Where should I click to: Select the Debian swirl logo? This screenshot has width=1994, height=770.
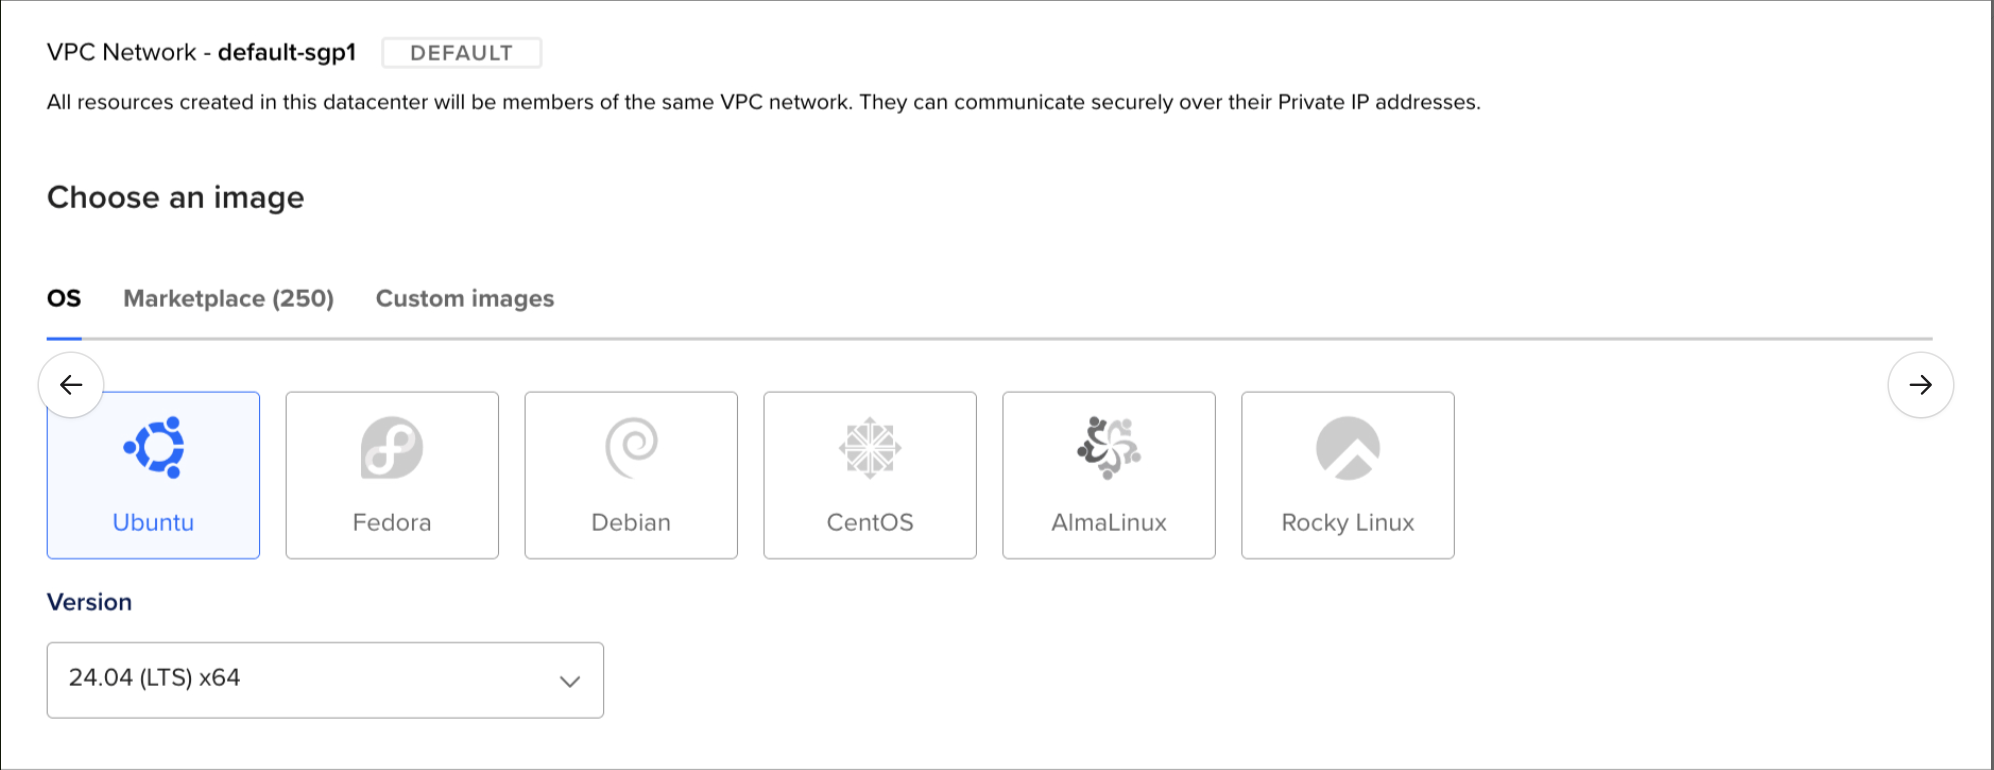pyautogui.click(x=631, y=447)
